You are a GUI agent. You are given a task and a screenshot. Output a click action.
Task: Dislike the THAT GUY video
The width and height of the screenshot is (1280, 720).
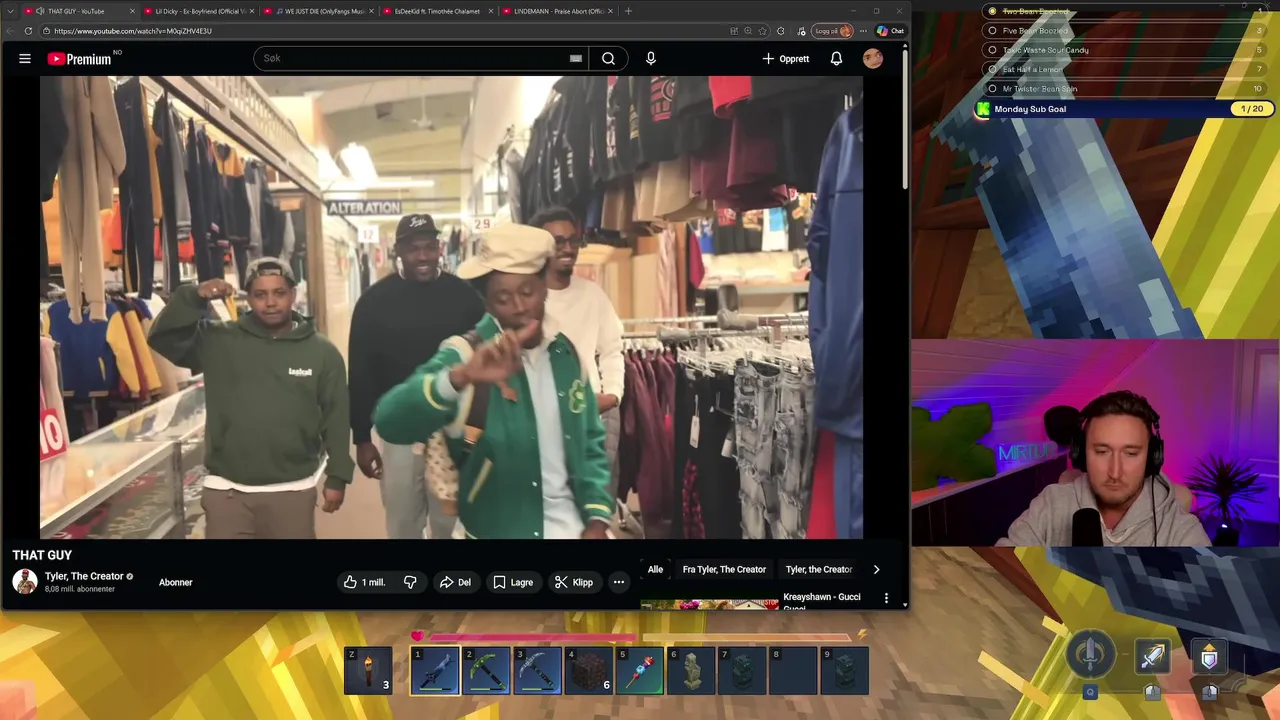click(x=410, y=582)
